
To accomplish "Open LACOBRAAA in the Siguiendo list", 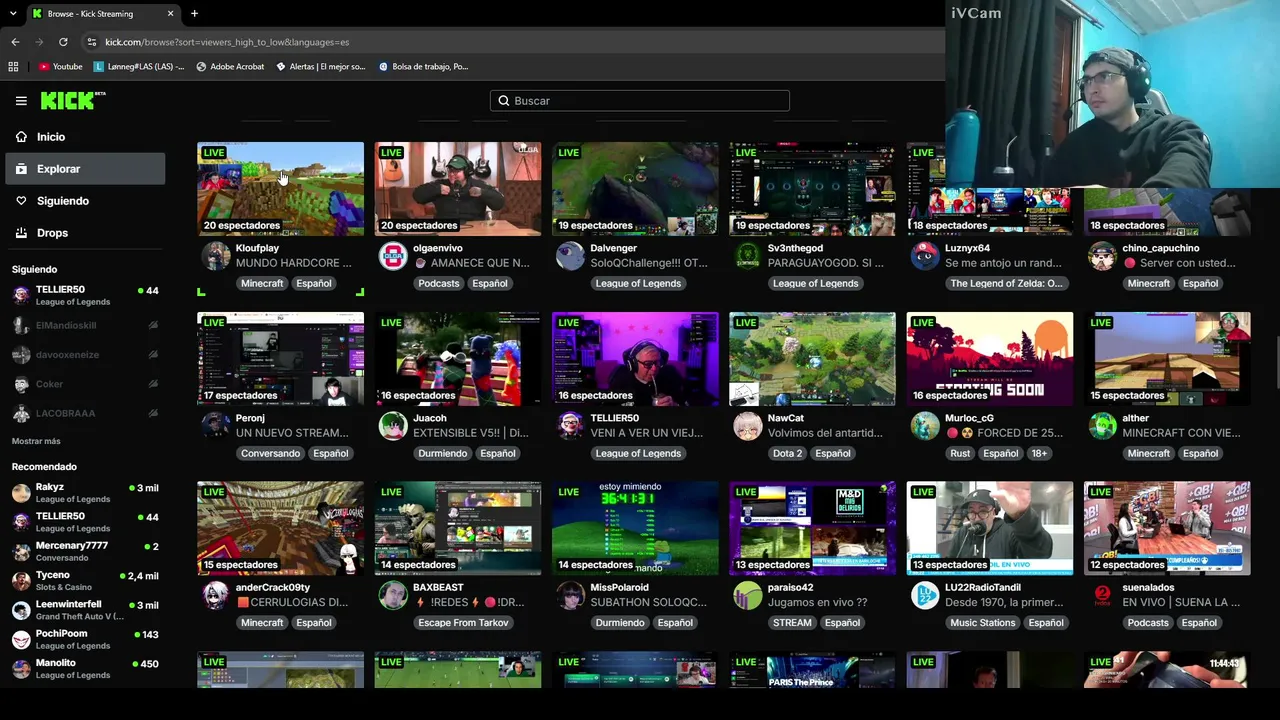I will tap(85, 413).
